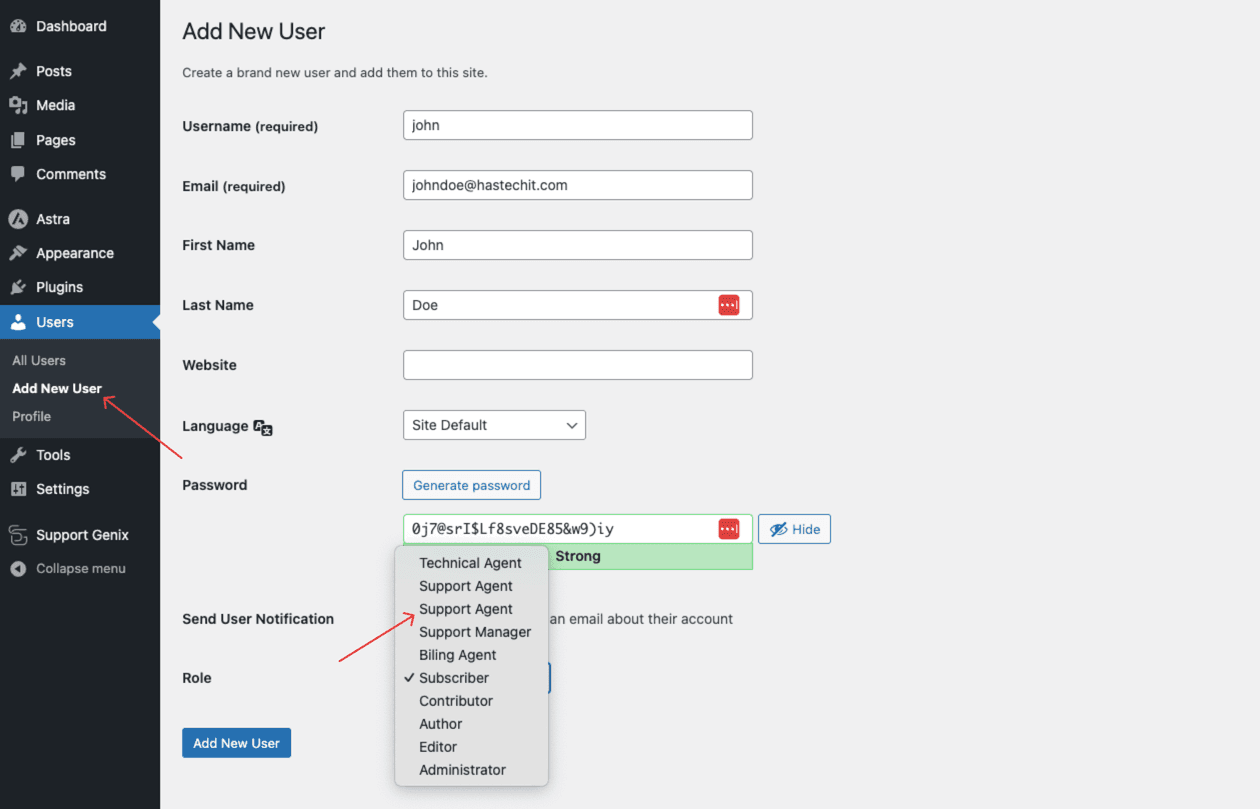Open the Comments section

(x=70, y=174)
